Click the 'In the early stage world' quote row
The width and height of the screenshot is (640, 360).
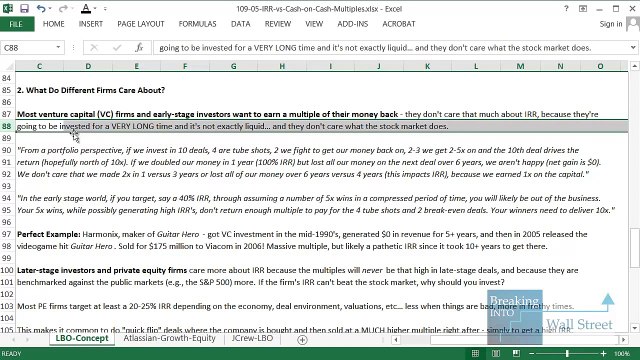309,198
